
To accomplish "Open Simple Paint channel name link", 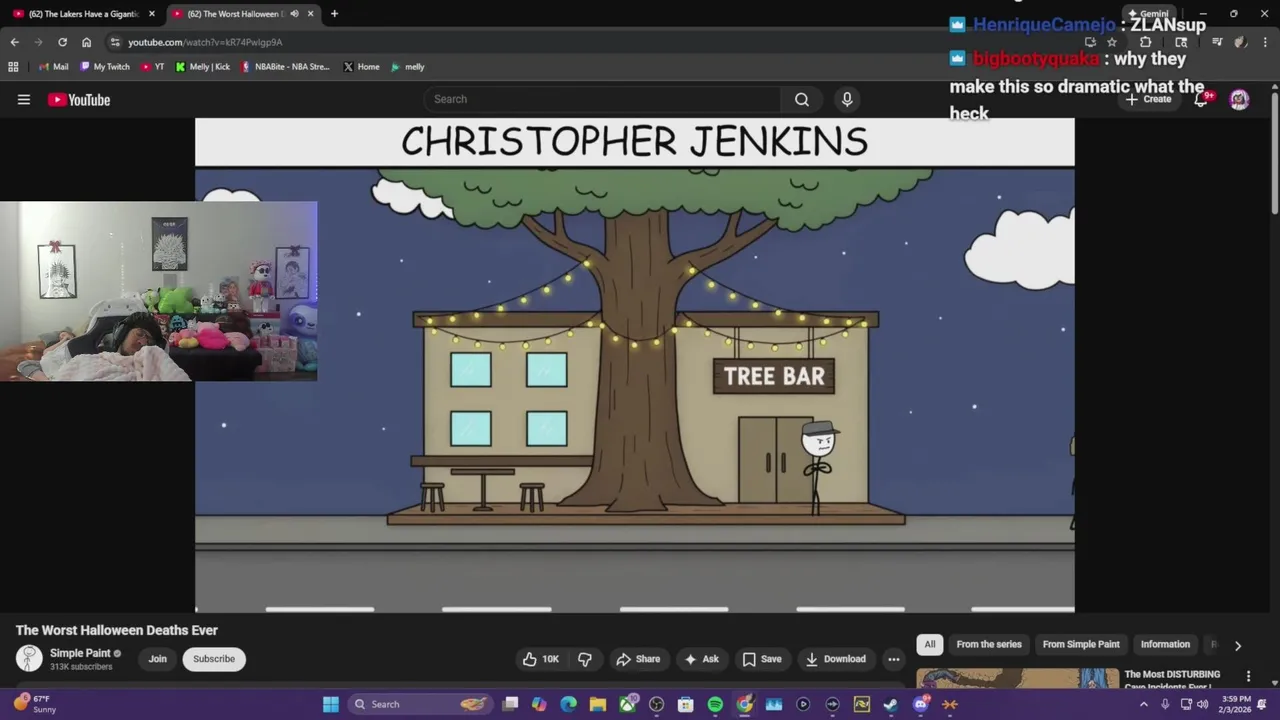I will pos(80,653).
